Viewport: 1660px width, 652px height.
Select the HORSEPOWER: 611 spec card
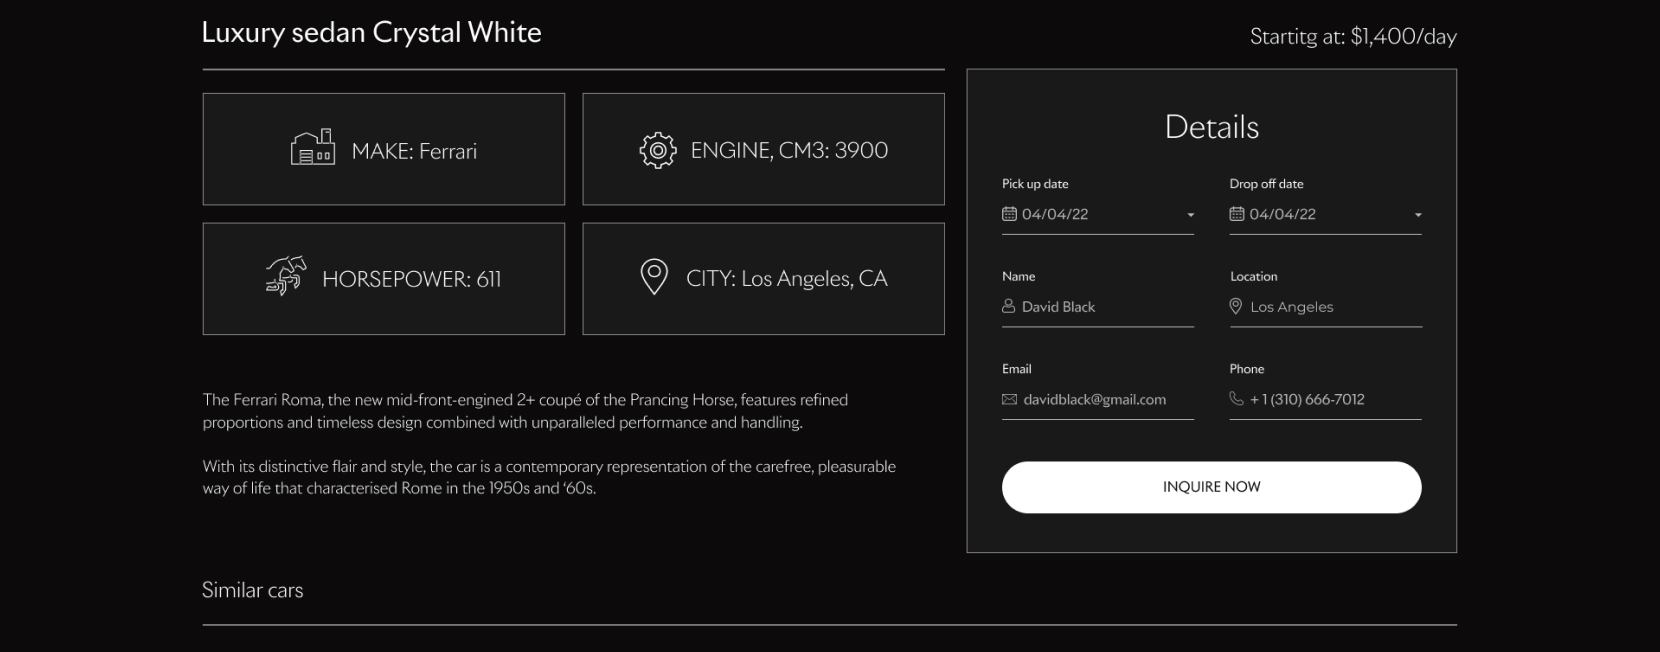[x=383, y=279]
